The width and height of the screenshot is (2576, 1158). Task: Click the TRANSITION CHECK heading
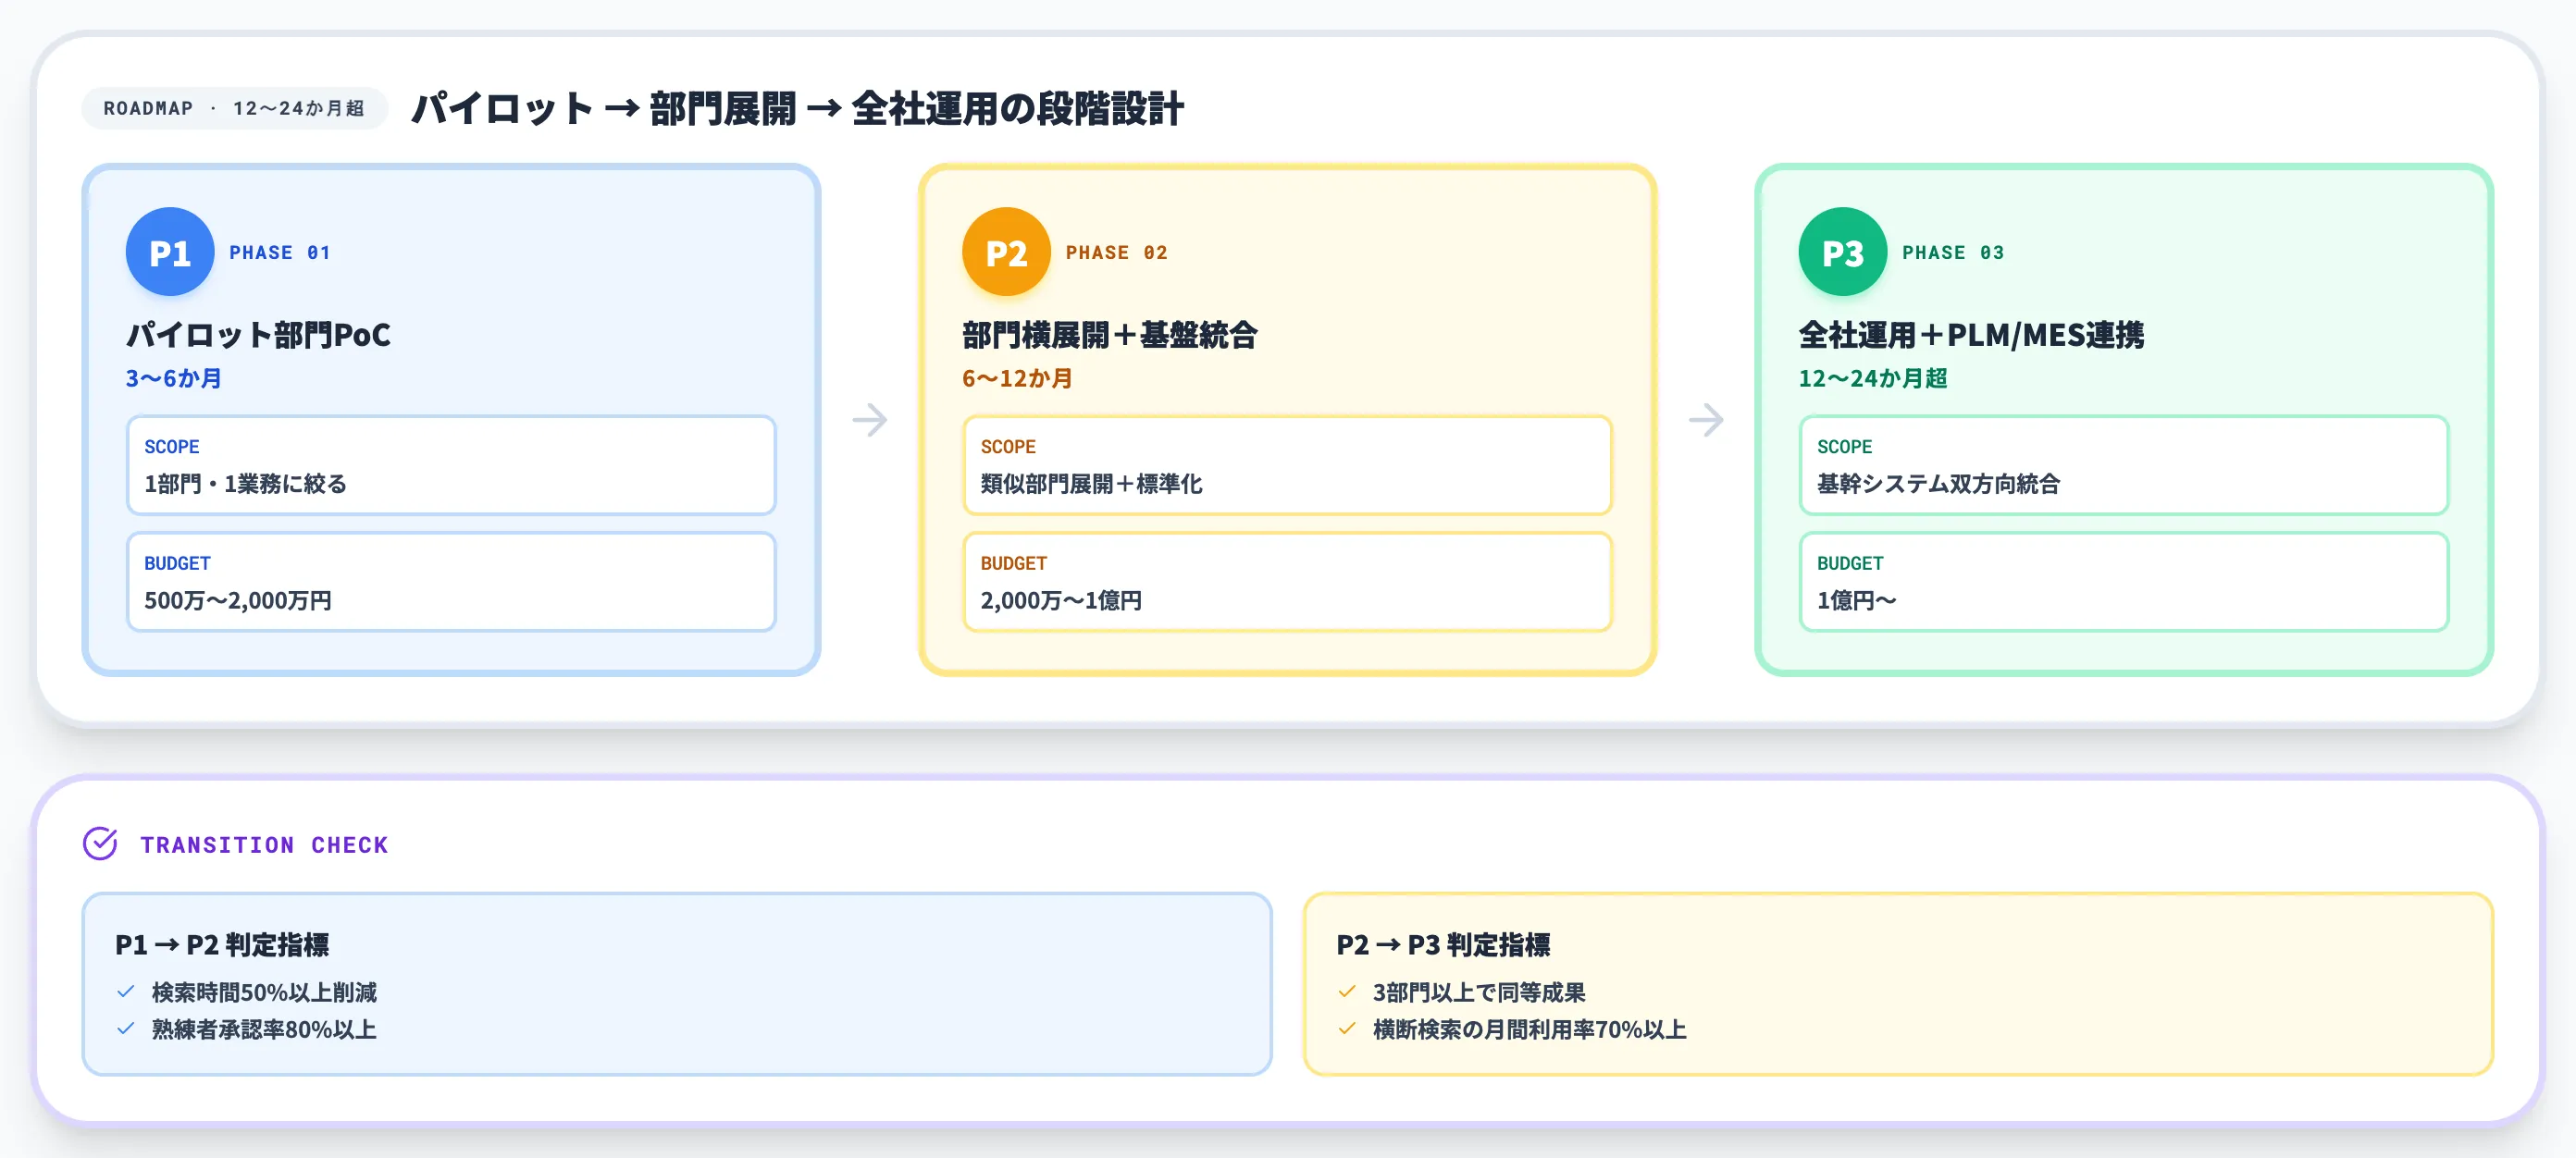[x=264, y=845]
